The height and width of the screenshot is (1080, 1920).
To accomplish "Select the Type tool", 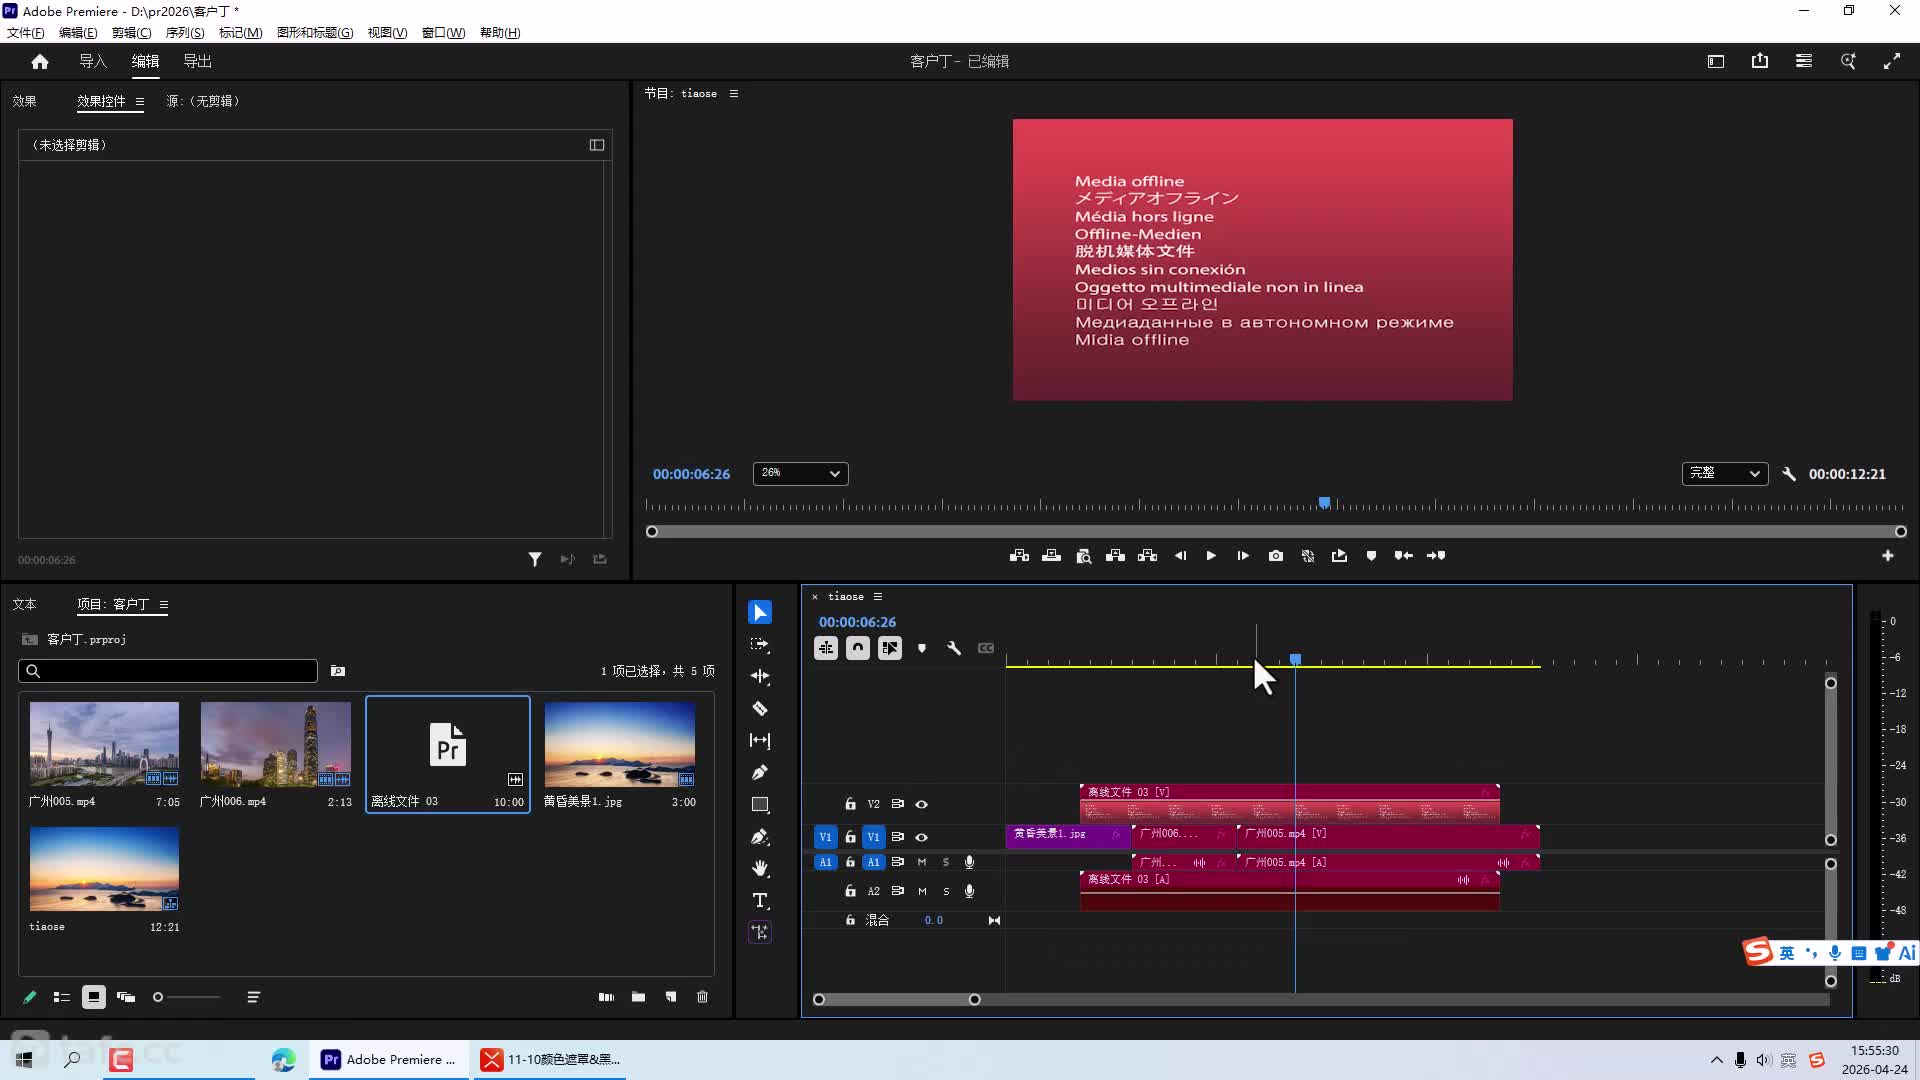I will click(760, 901).
